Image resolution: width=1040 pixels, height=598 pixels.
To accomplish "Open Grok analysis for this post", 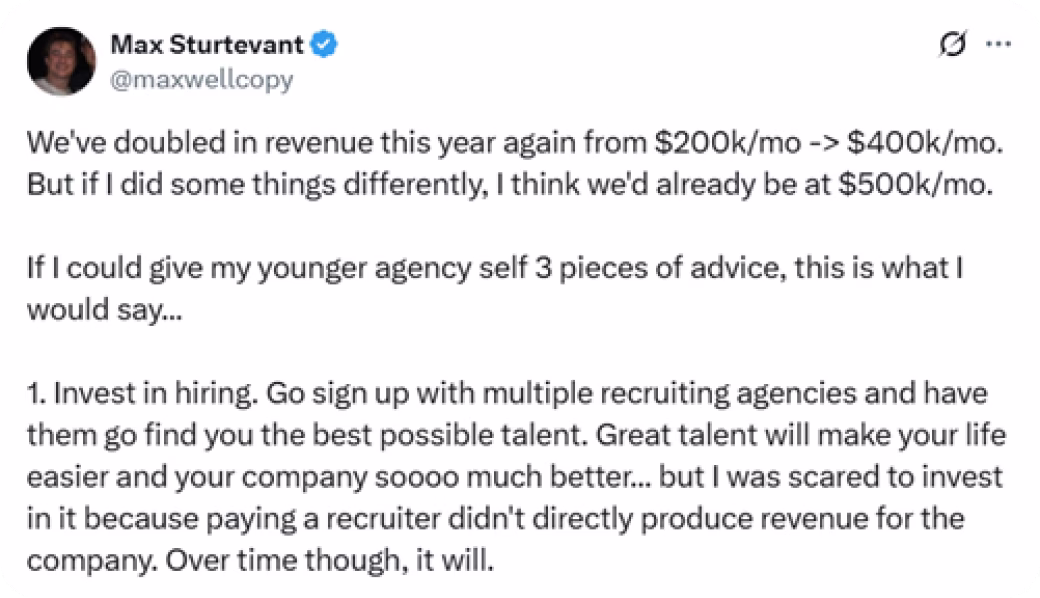I will click(x=951, y=43).
